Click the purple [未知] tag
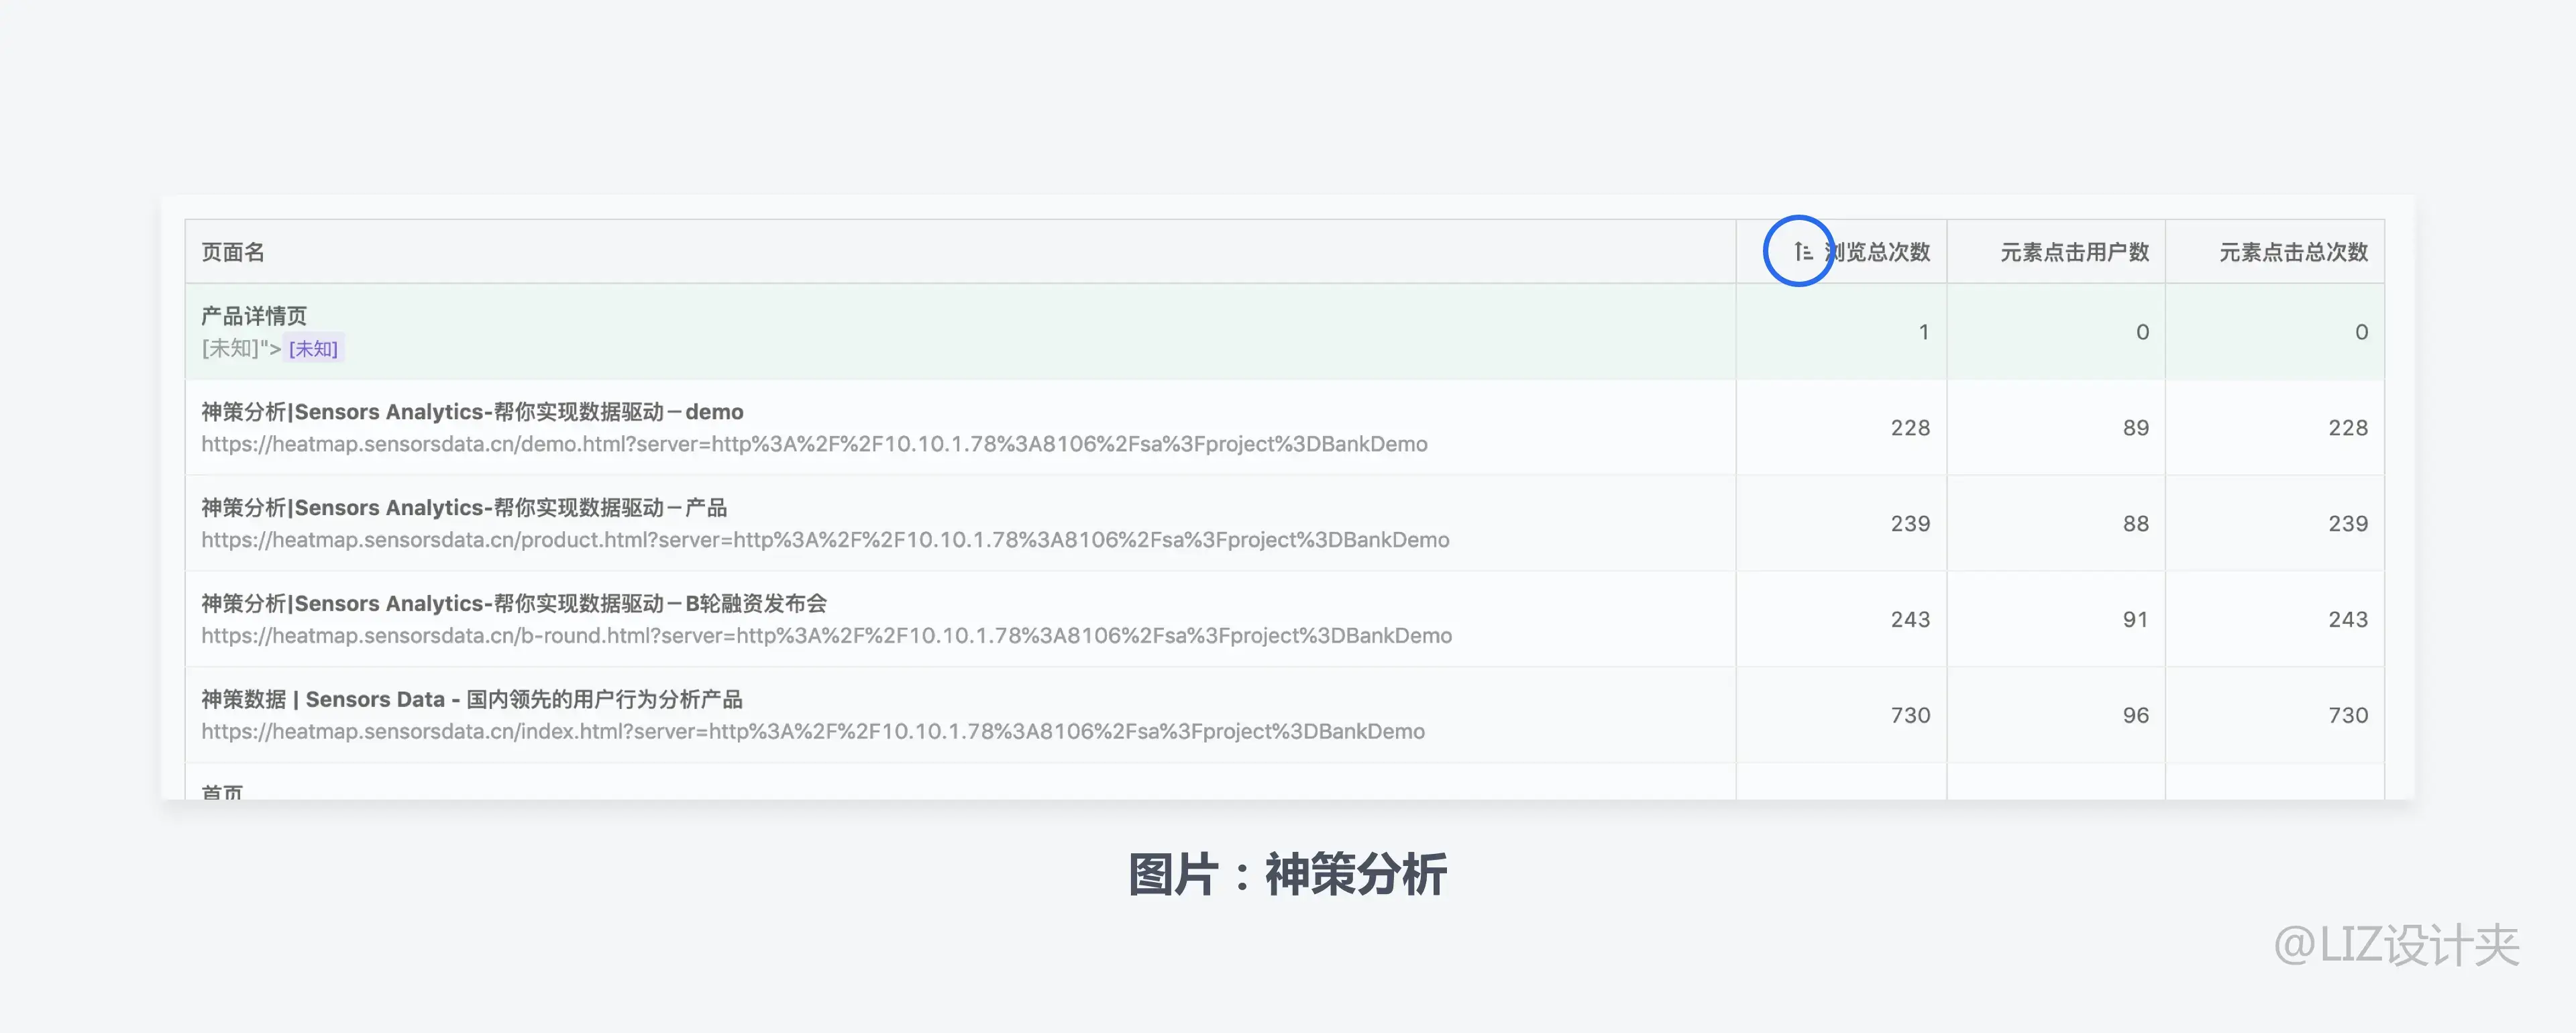The height and width of the screenshot is (1033, 2576). click(x=313, y=348)
